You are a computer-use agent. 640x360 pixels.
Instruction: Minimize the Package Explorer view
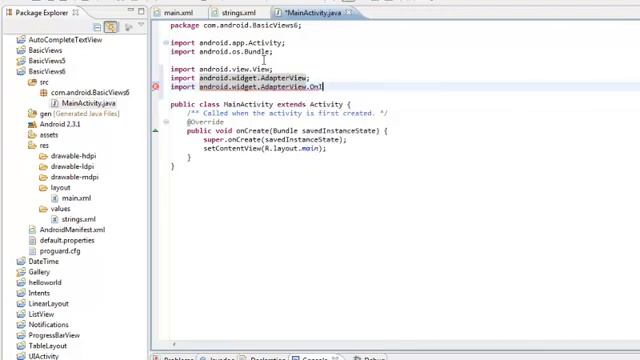pos(131,11)
